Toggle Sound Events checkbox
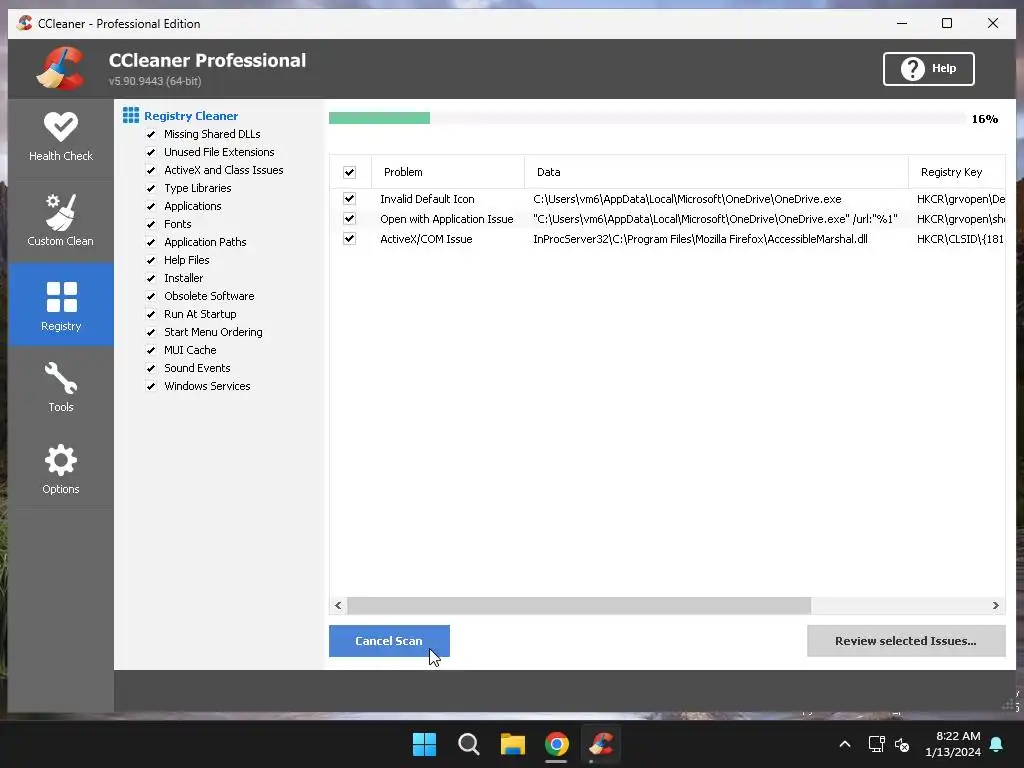This screenshot has height=768, width=1024. (x=151, y=368)
